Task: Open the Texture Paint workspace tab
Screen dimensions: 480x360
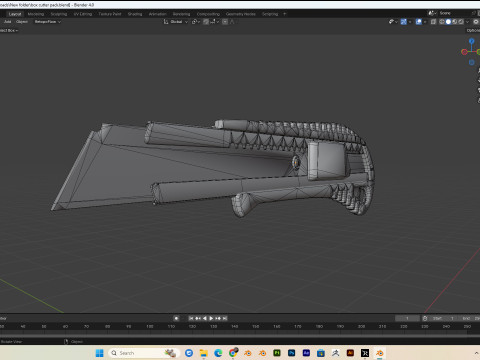Action: click(110, 14)
